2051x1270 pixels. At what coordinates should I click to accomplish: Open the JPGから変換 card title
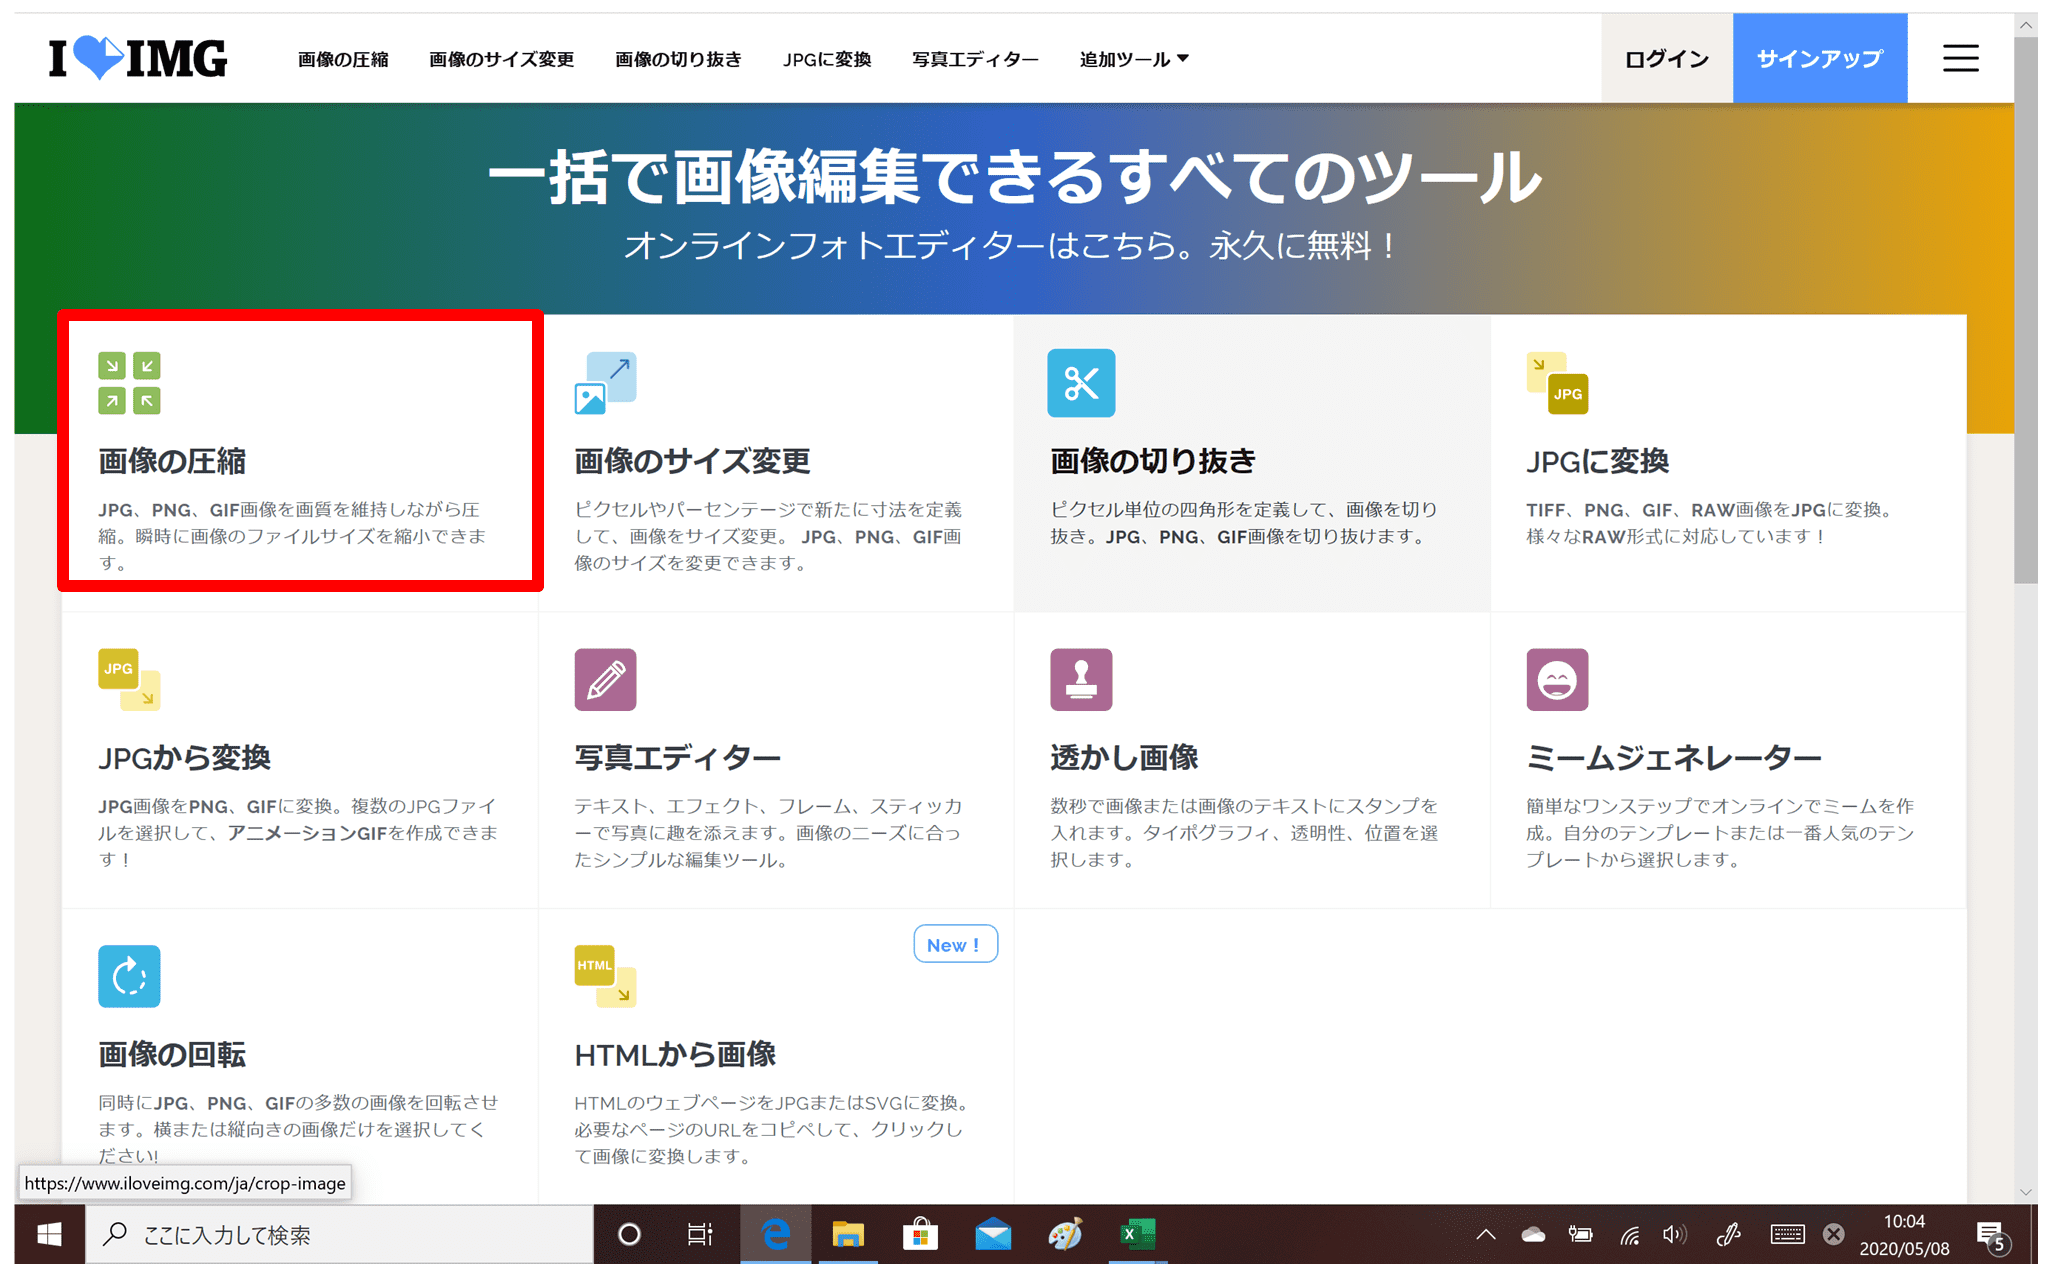184,758
